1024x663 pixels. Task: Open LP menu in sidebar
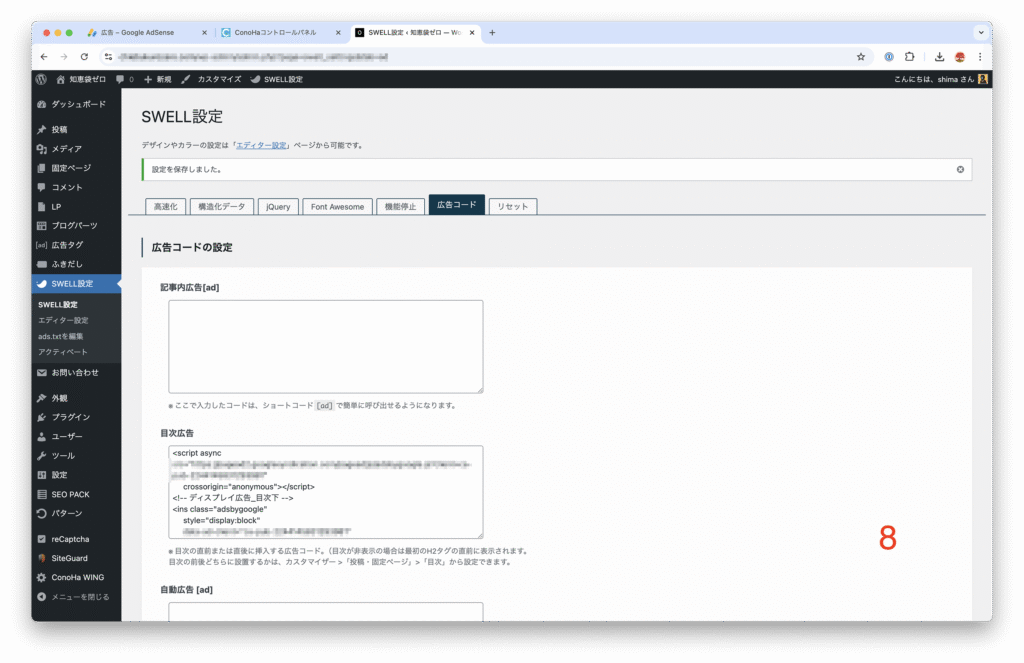click(x=76, y=206)
